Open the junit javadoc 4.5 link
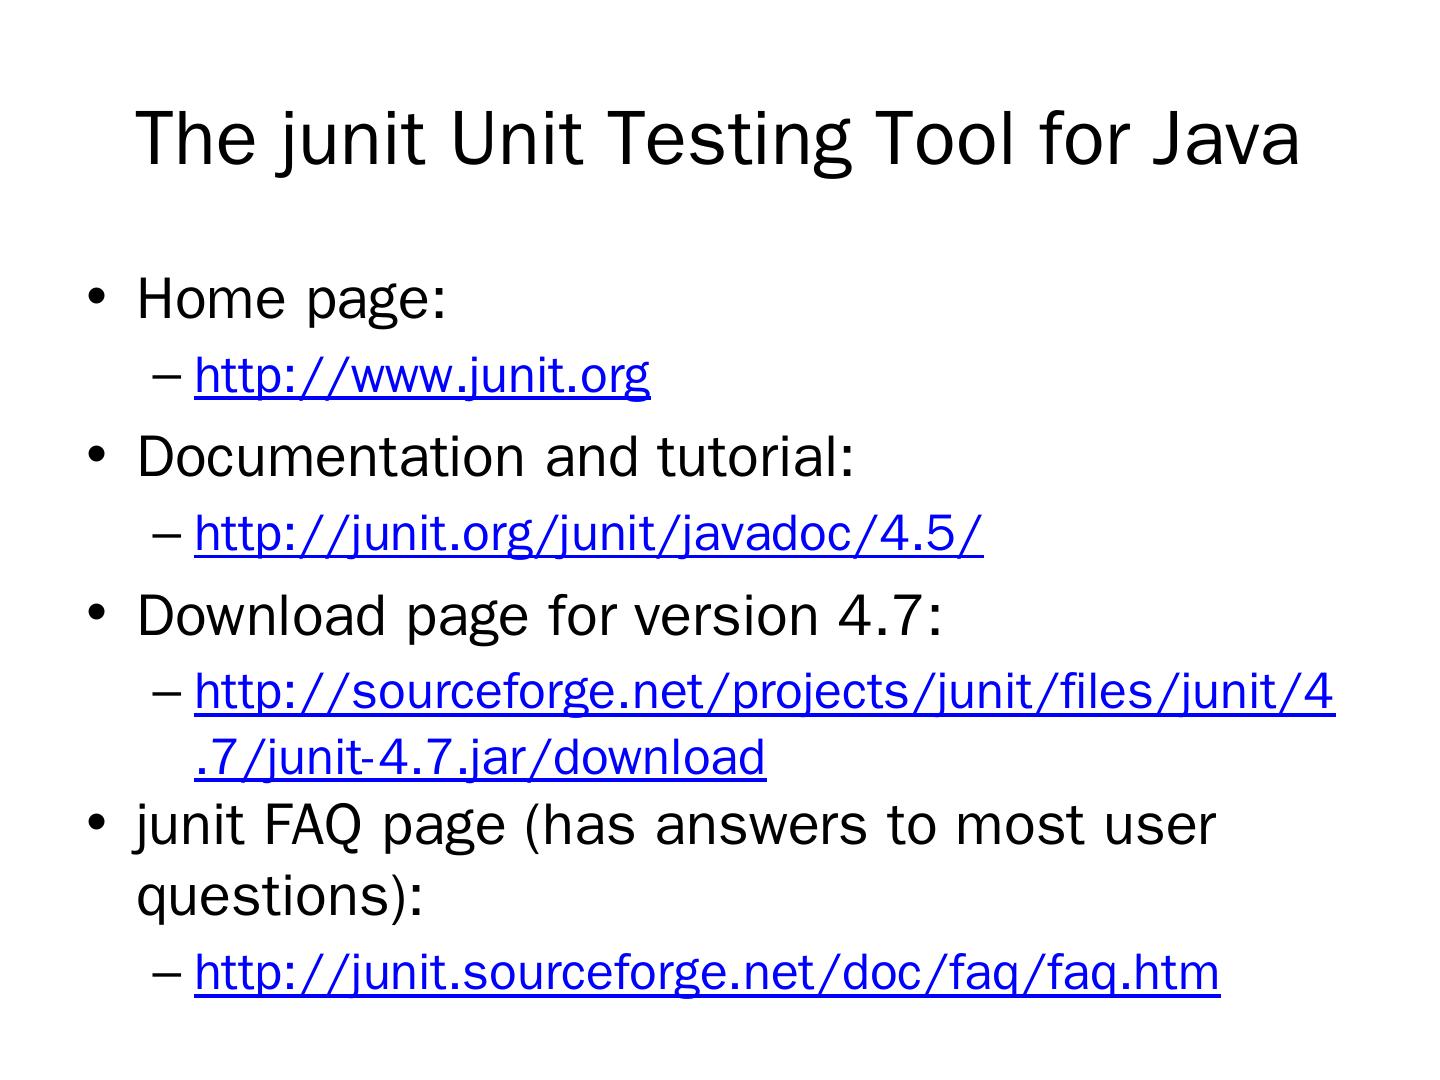 588,534
